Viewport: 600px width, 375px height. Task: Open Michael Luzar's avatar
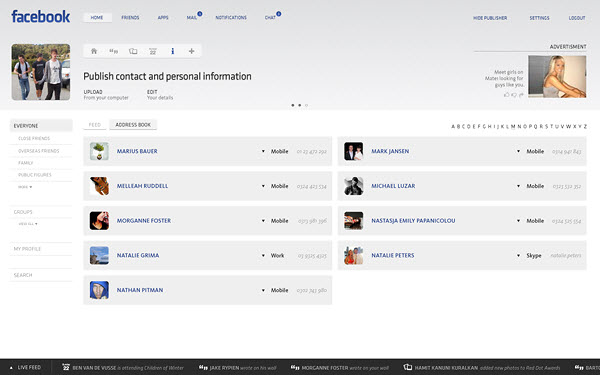(354, 186)
